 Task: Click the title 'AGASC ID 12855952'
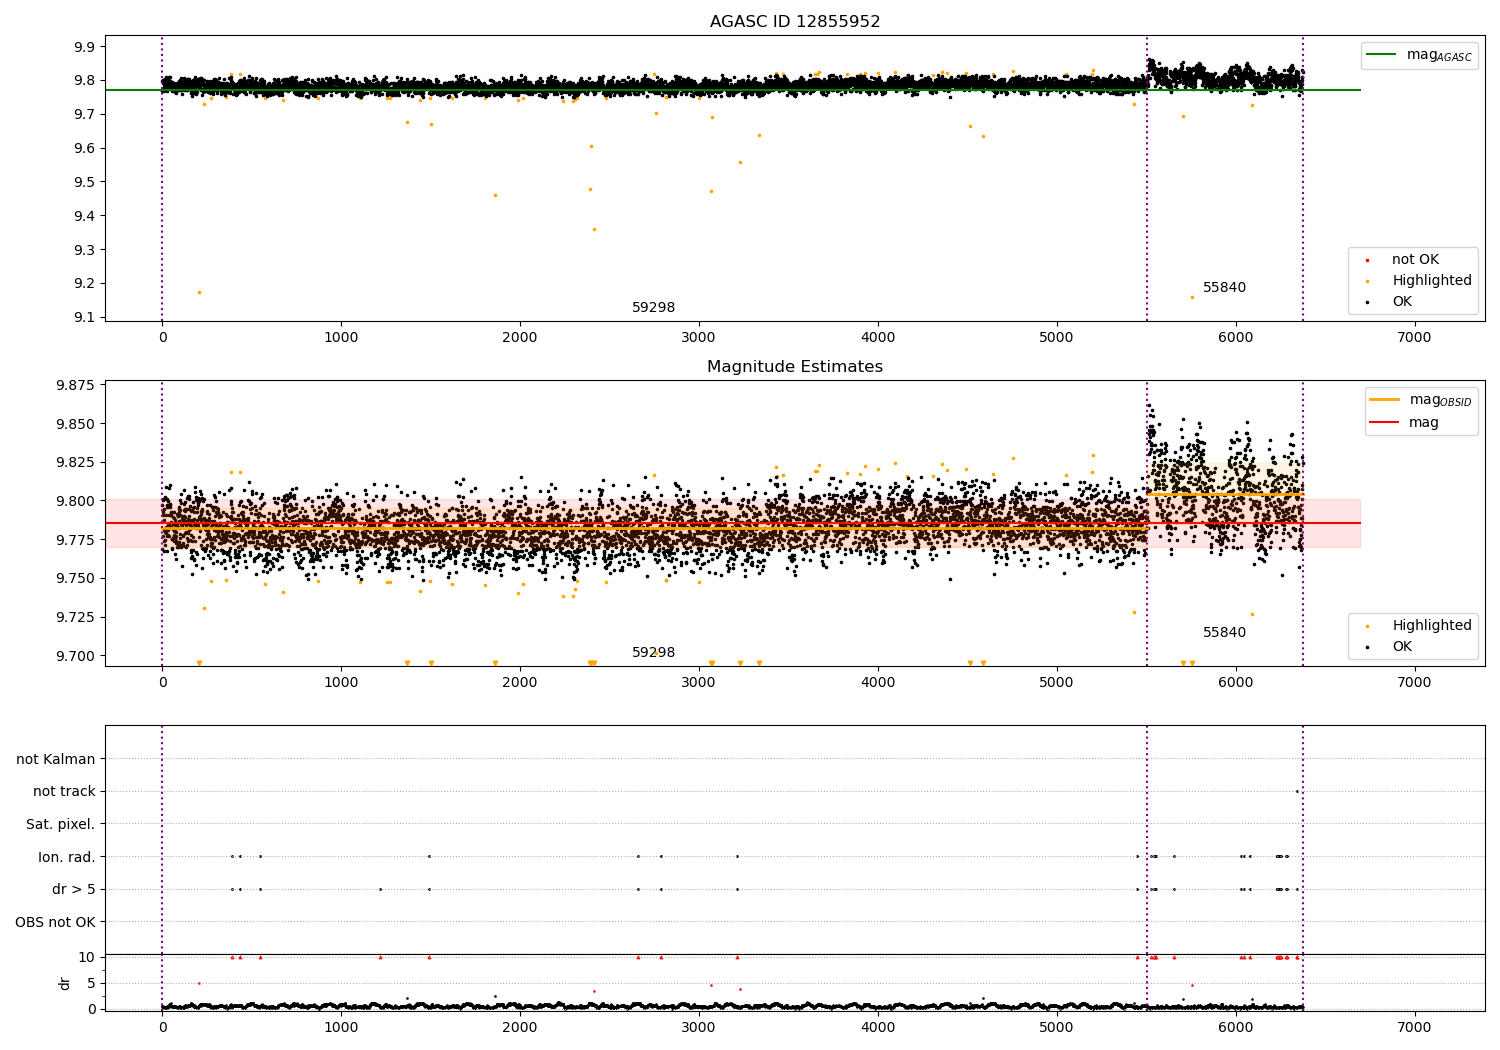tap(795, 22)
